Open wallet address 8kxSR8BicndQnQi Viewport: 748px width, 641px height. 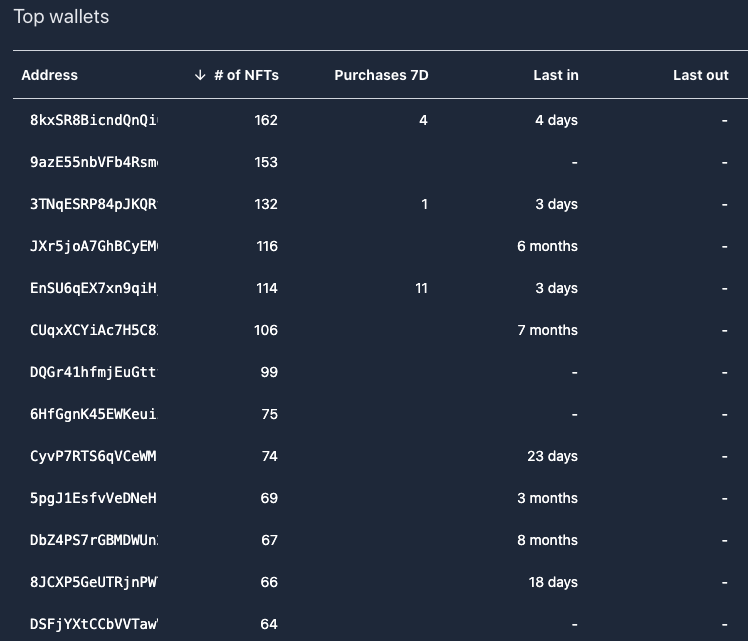click(94, 120)
